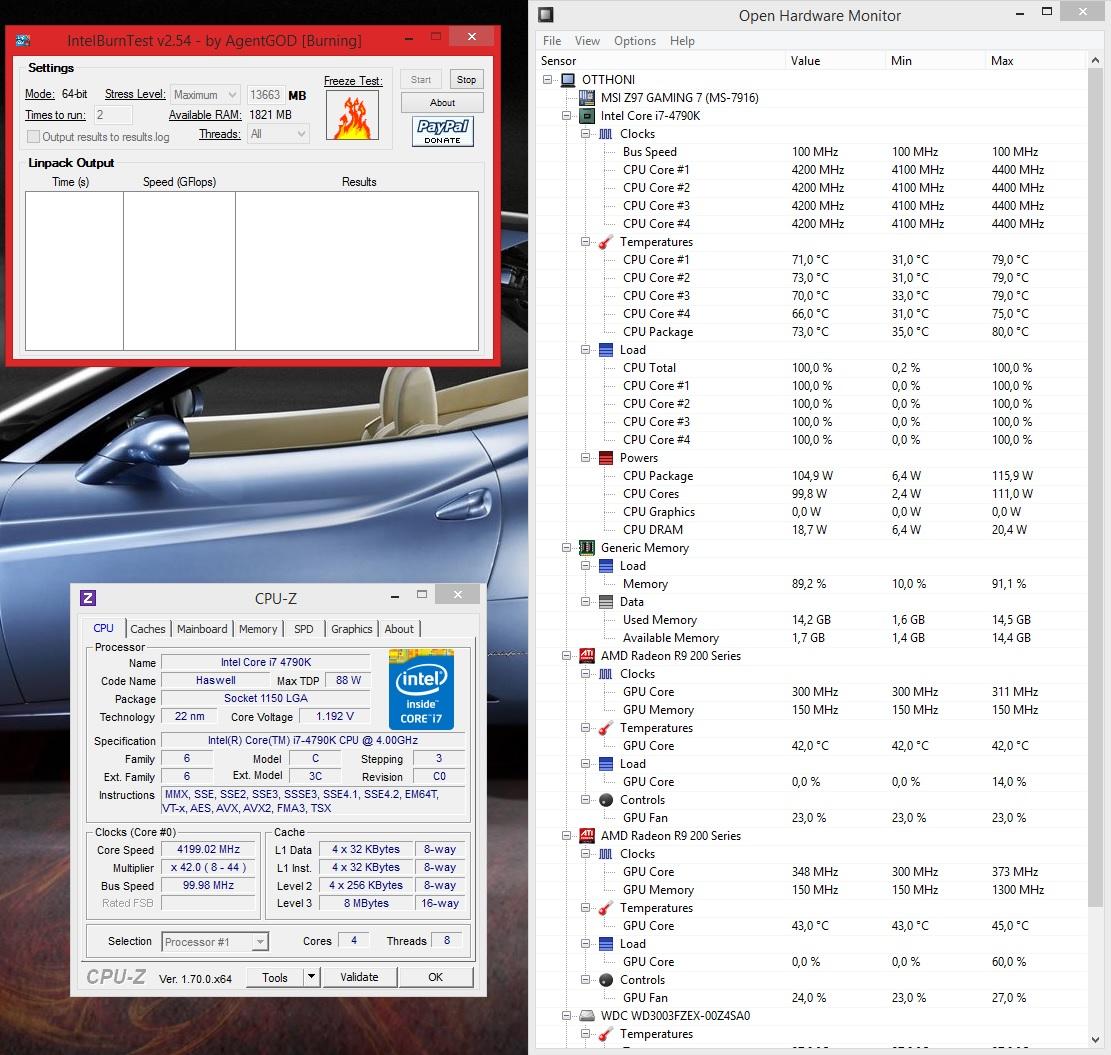Image resolution: width=1111 pixels, height=1055 pixels.
Task: Collapse the OTTHONI tree node
Action: (548, 80)
